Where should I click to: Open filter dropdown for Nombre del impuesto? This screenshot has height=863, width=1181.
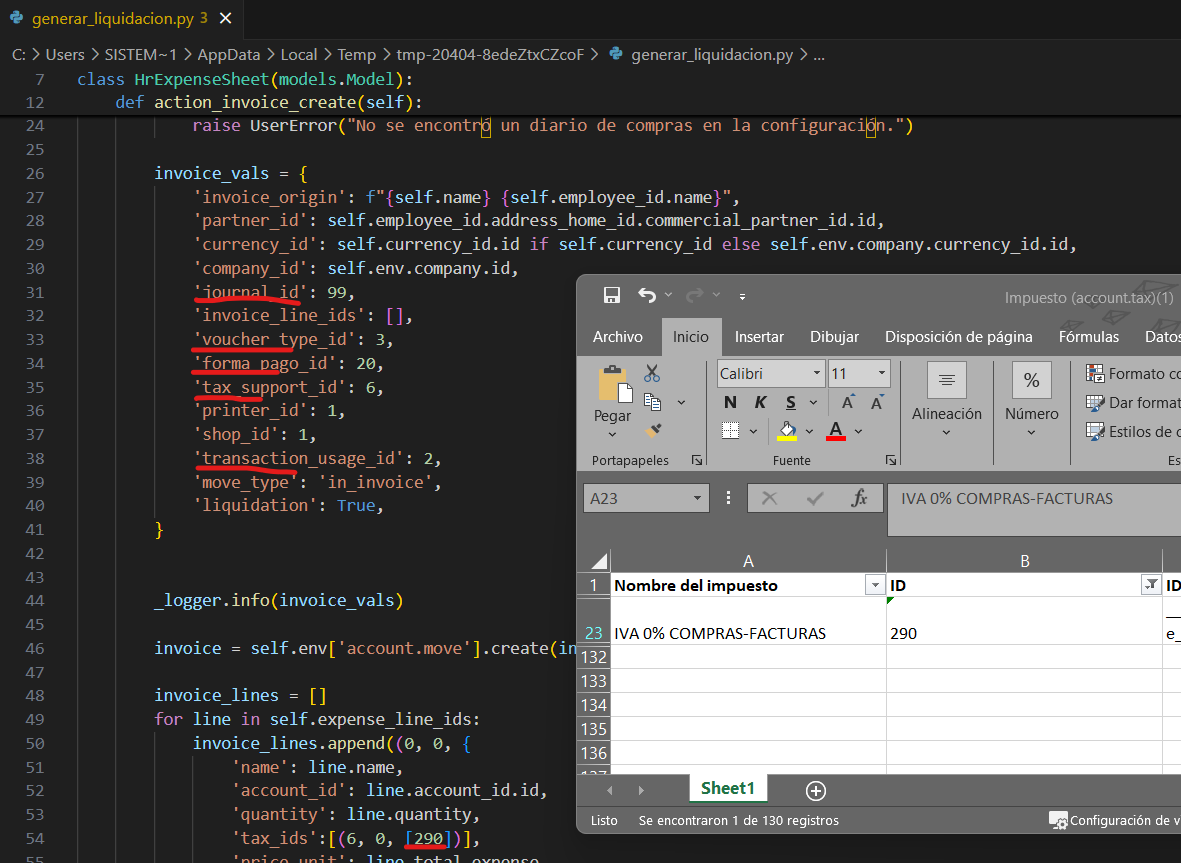click(x=875, y=586)
